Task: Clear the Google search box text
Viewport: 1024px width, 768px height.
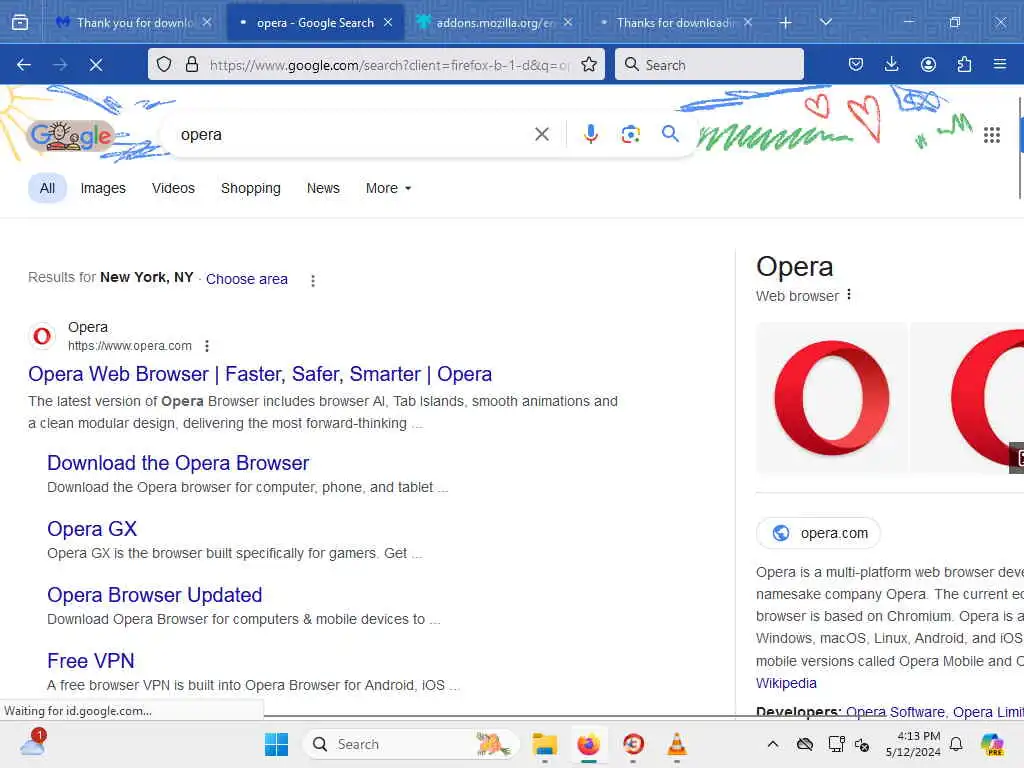Action: pyautogui.click(x=541, y=135)
